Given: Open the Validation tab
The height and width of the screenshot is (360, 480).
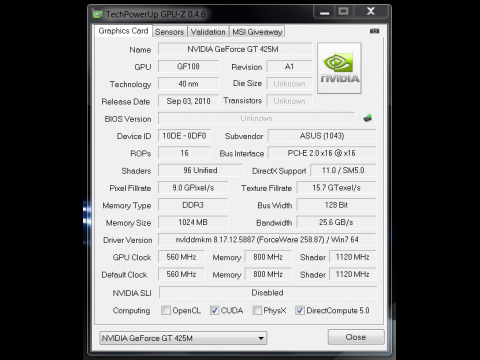Looking at the screenshot, I should (x=208, y=32).
